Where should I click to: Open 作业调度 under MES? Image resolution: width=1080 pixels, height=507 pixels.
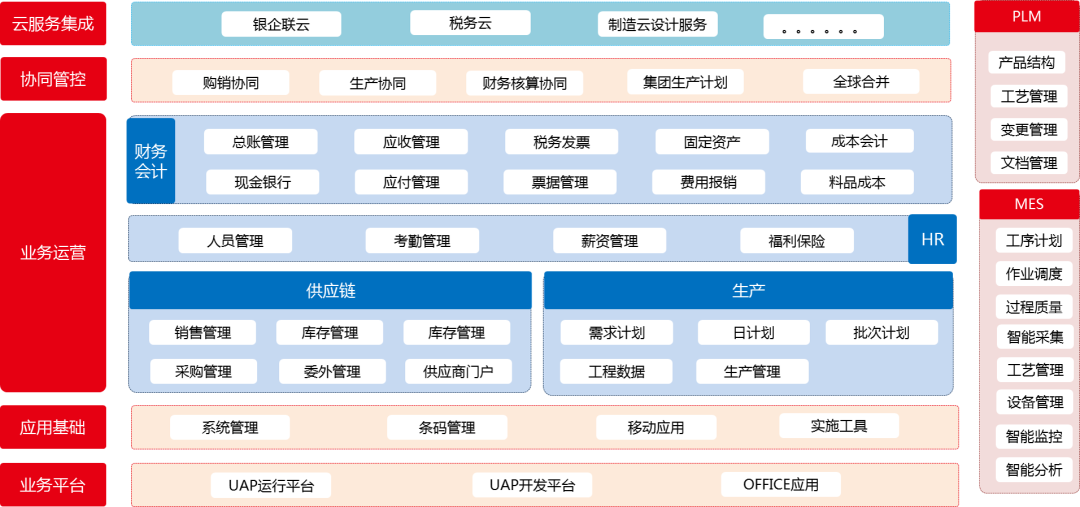1034,273
